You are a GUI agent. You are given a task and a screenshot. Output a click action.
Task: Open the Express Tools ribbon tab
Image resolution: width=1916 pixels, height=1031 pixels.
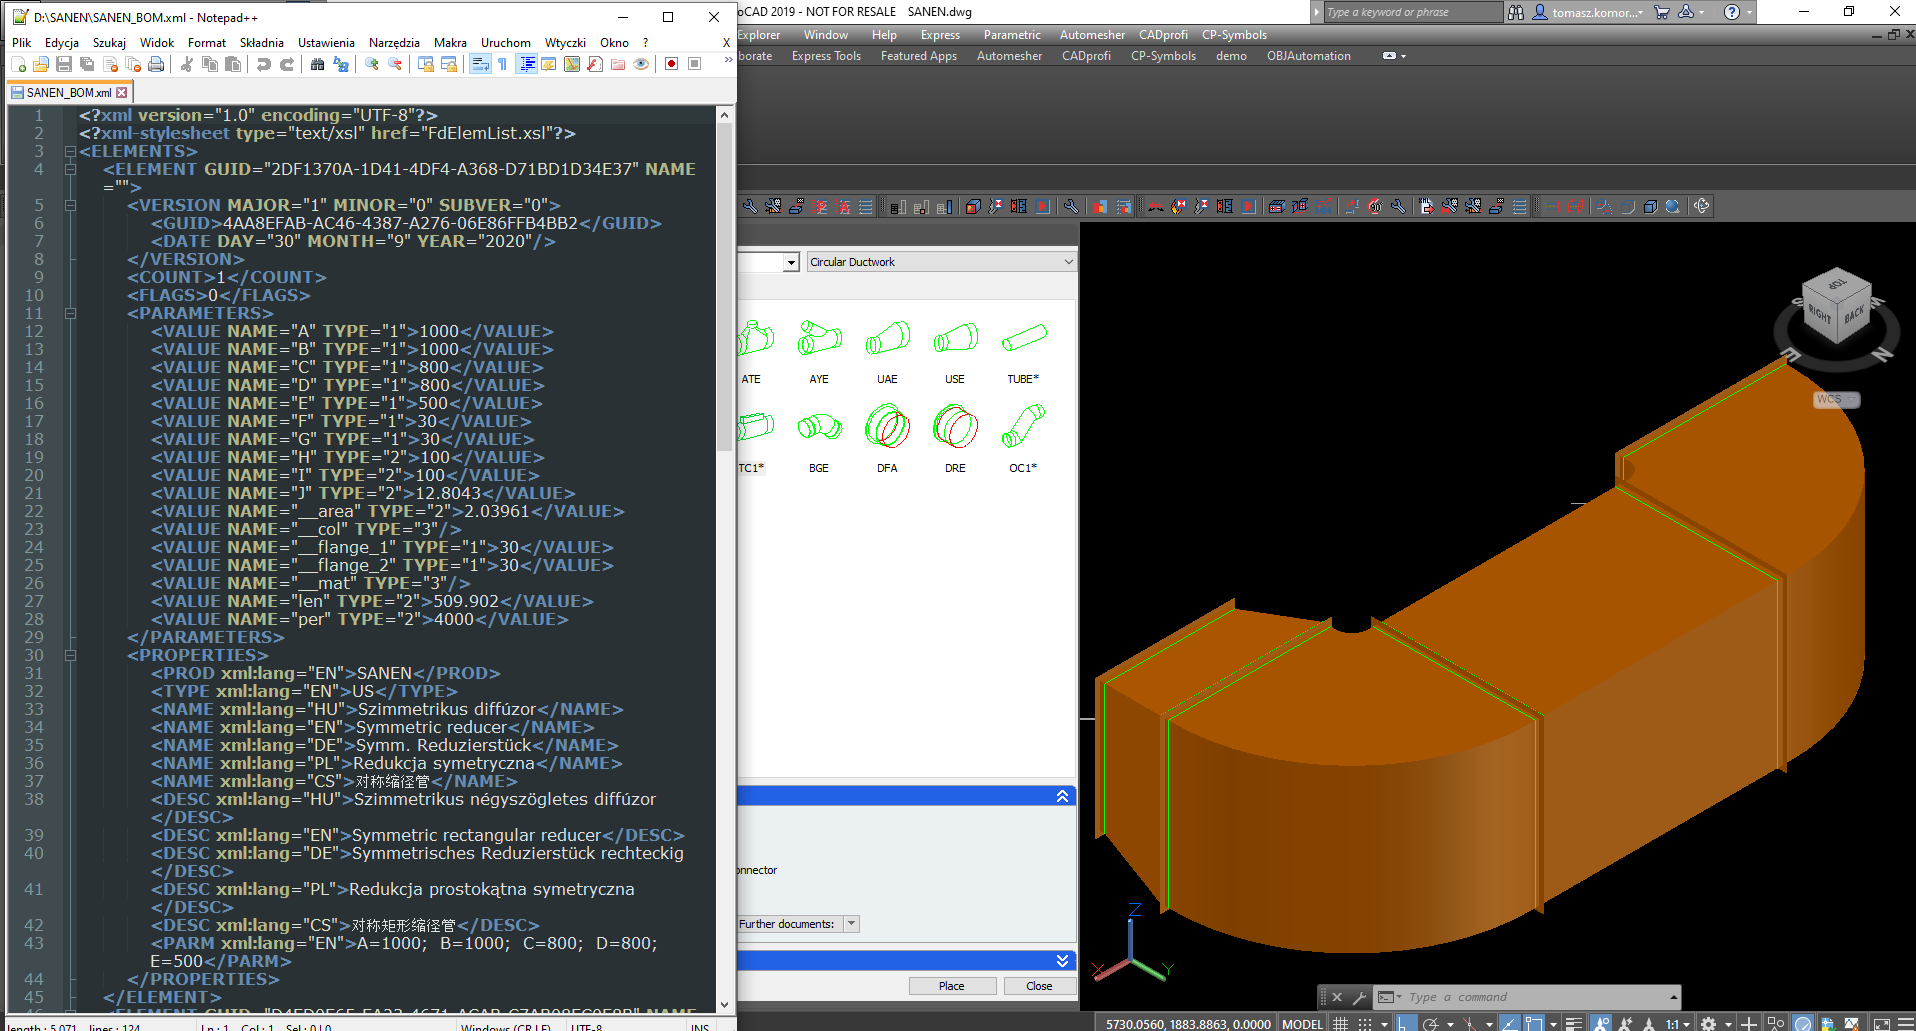(826, 56)
